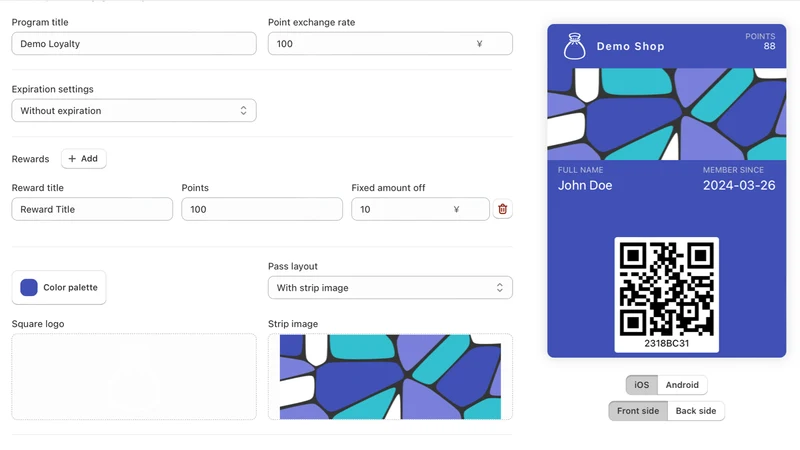Delete the reward using trash icon
The width and height of the screenshot is (800, 450).
503,209
